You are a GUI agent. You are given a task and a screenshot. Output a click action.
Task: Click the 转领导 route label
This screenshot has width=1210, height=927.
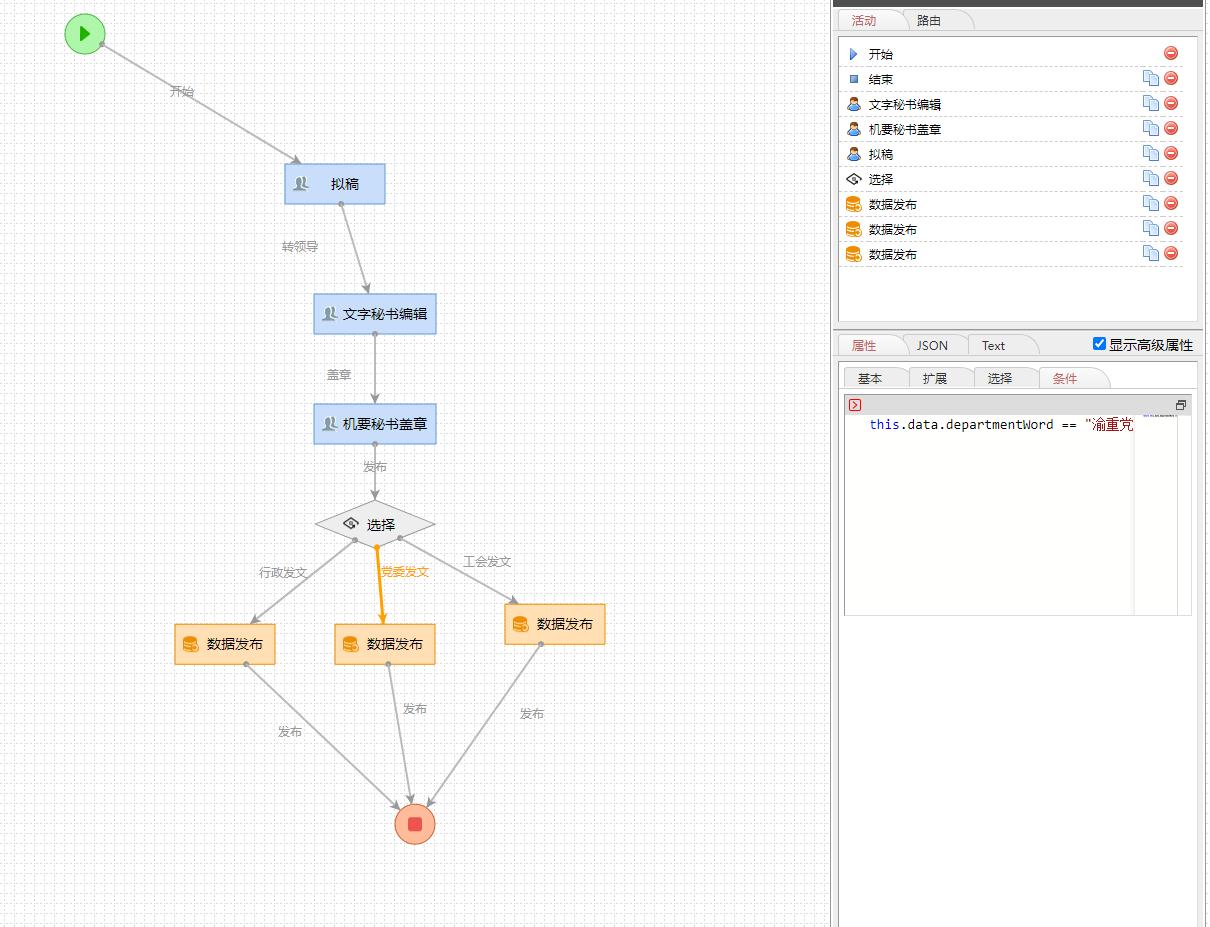click(x=300, y=246)
